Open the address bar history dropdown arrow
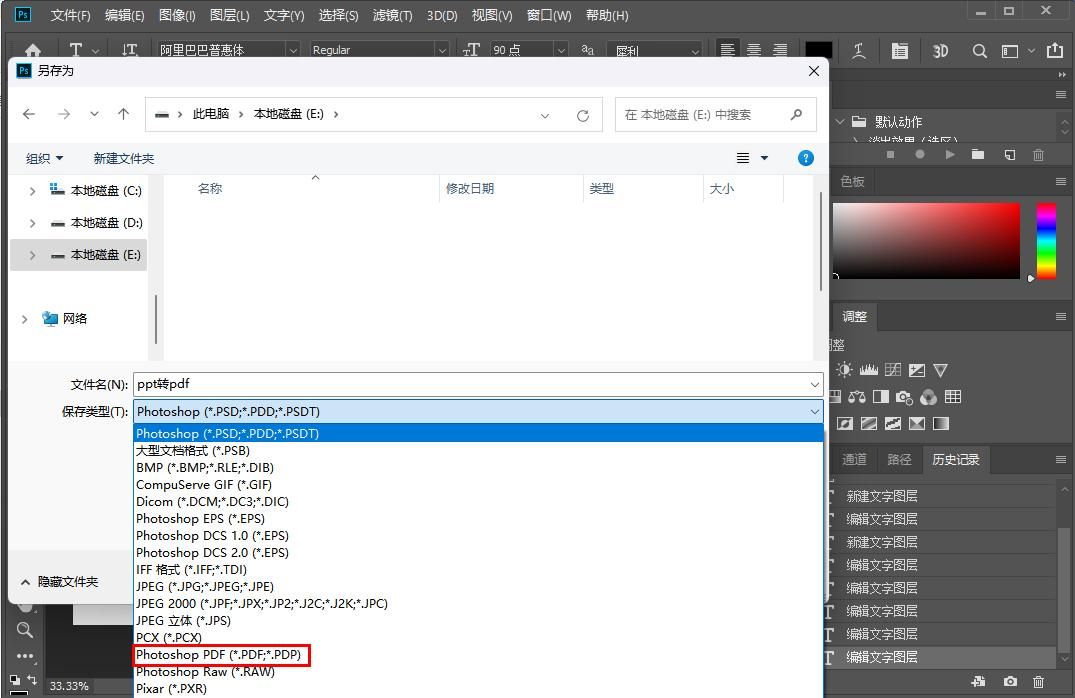The image size is (1075, 698). [545, 115]
